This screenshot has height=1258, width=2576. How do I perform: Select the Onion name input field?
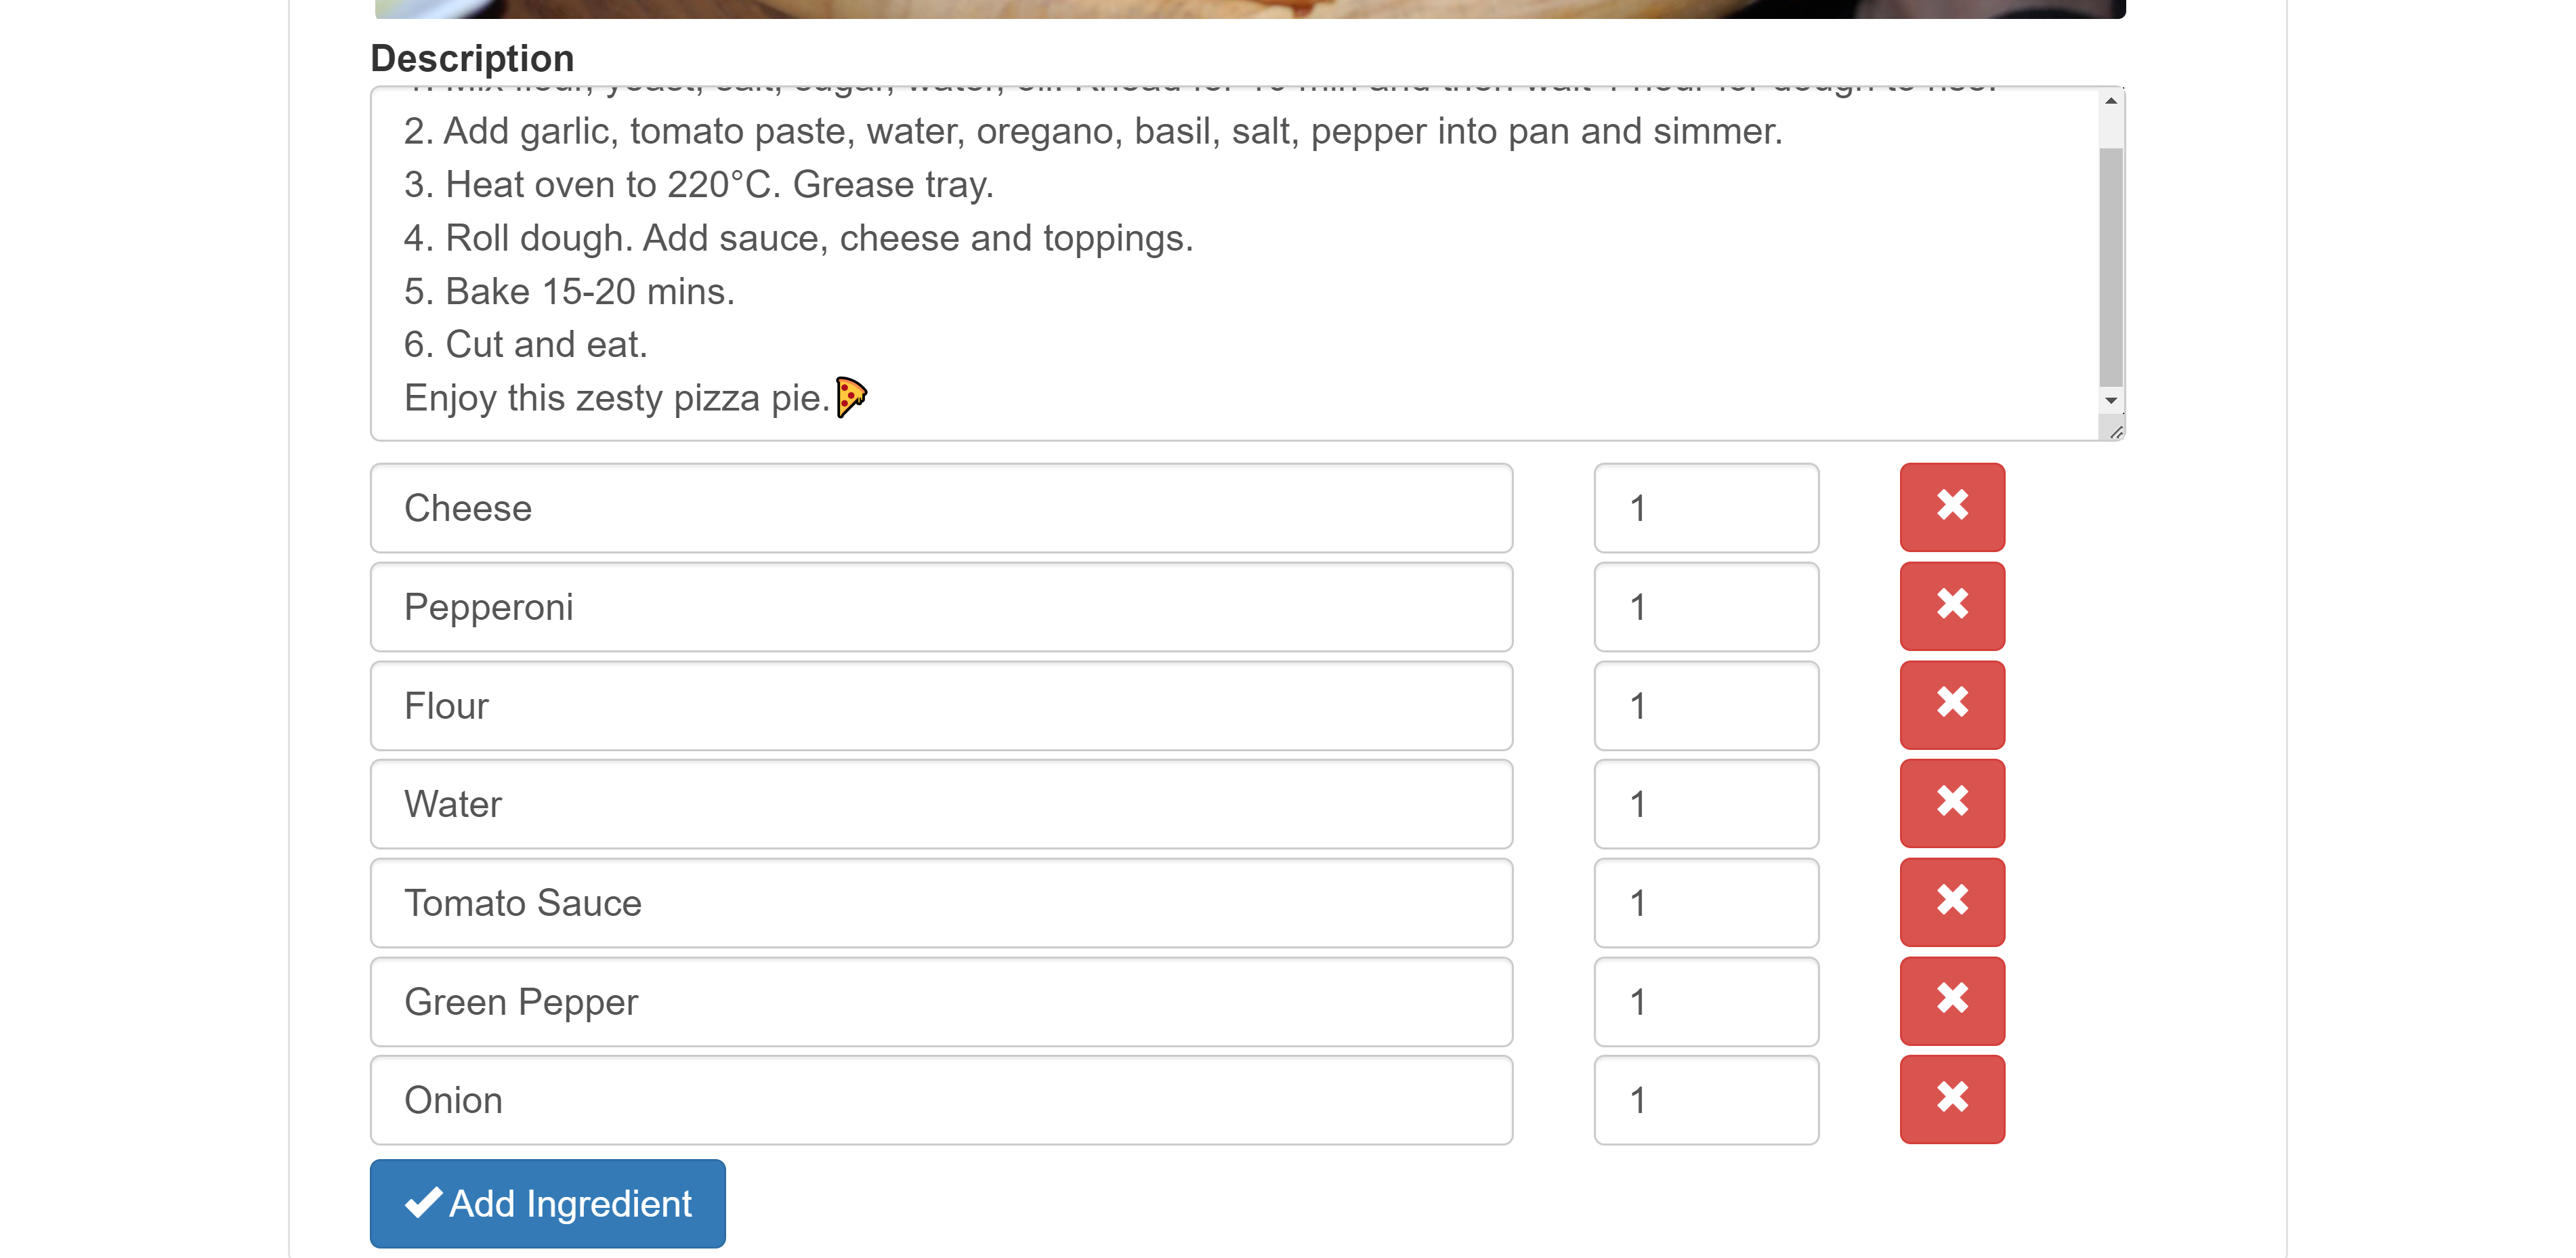939,1099
